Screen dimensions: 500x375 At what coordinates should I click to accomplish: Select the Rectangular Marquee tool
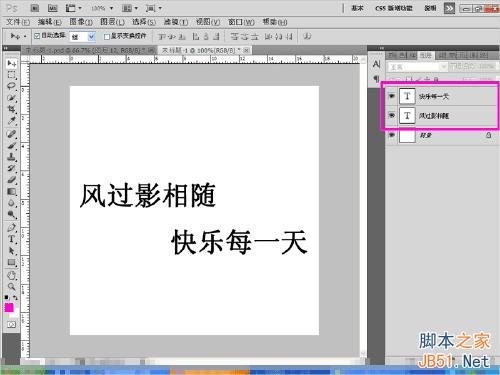point(12,75)
